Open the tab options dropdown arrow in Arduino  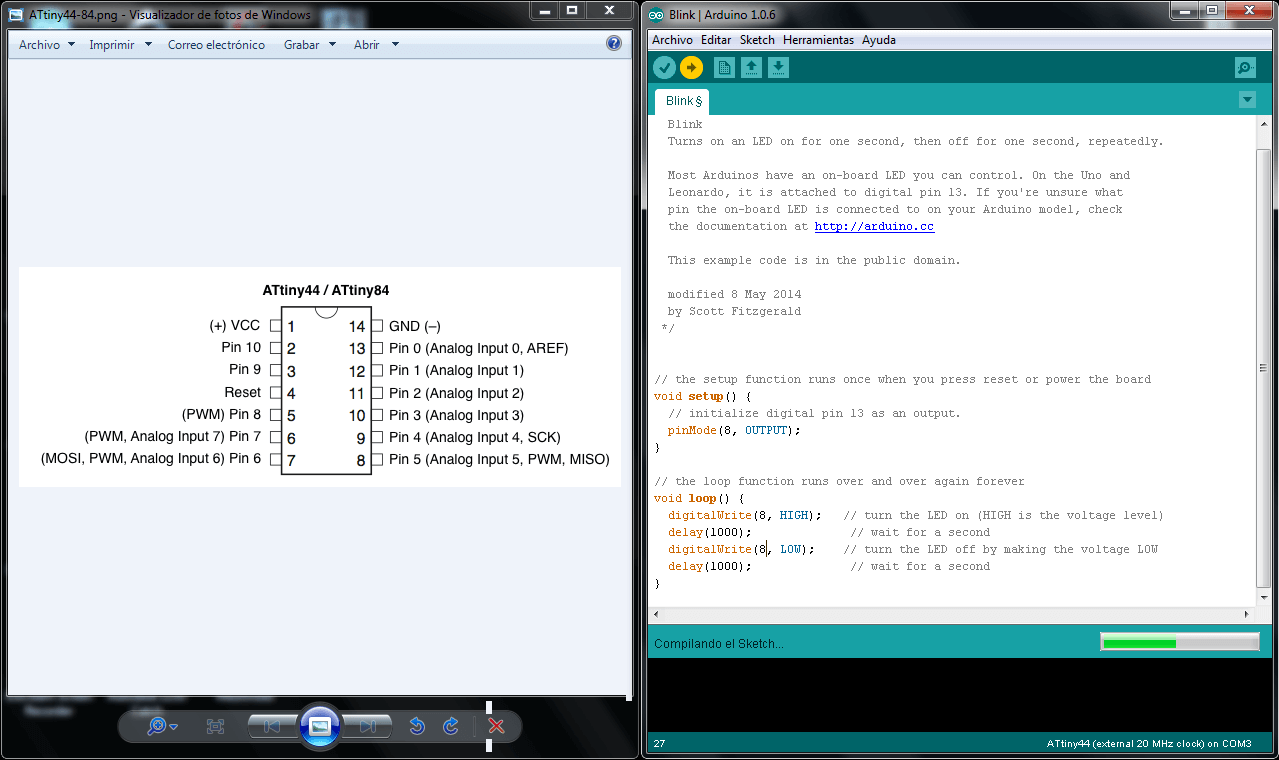(1247, 100)
